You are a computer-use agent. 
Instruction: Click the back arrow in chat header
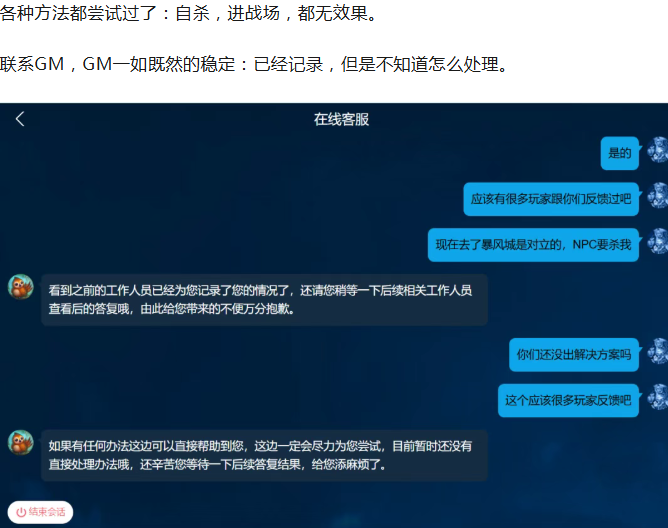click(x=20, y=119)
